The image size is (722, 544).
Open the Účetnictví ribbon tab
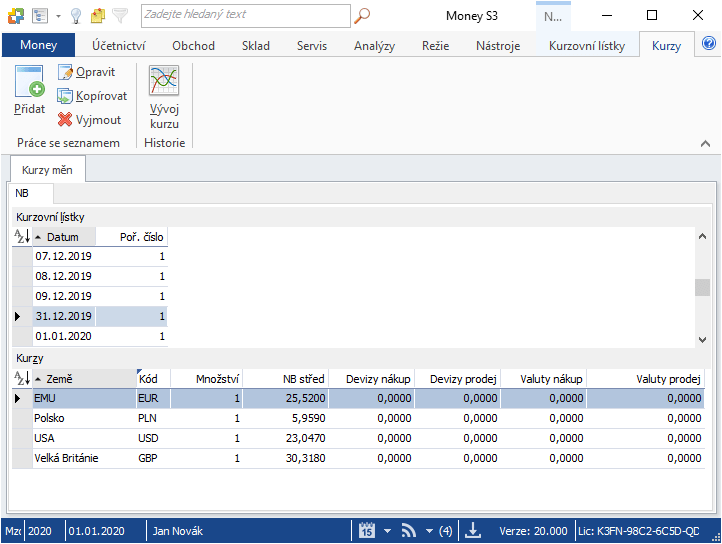click(x=118, y=46)
